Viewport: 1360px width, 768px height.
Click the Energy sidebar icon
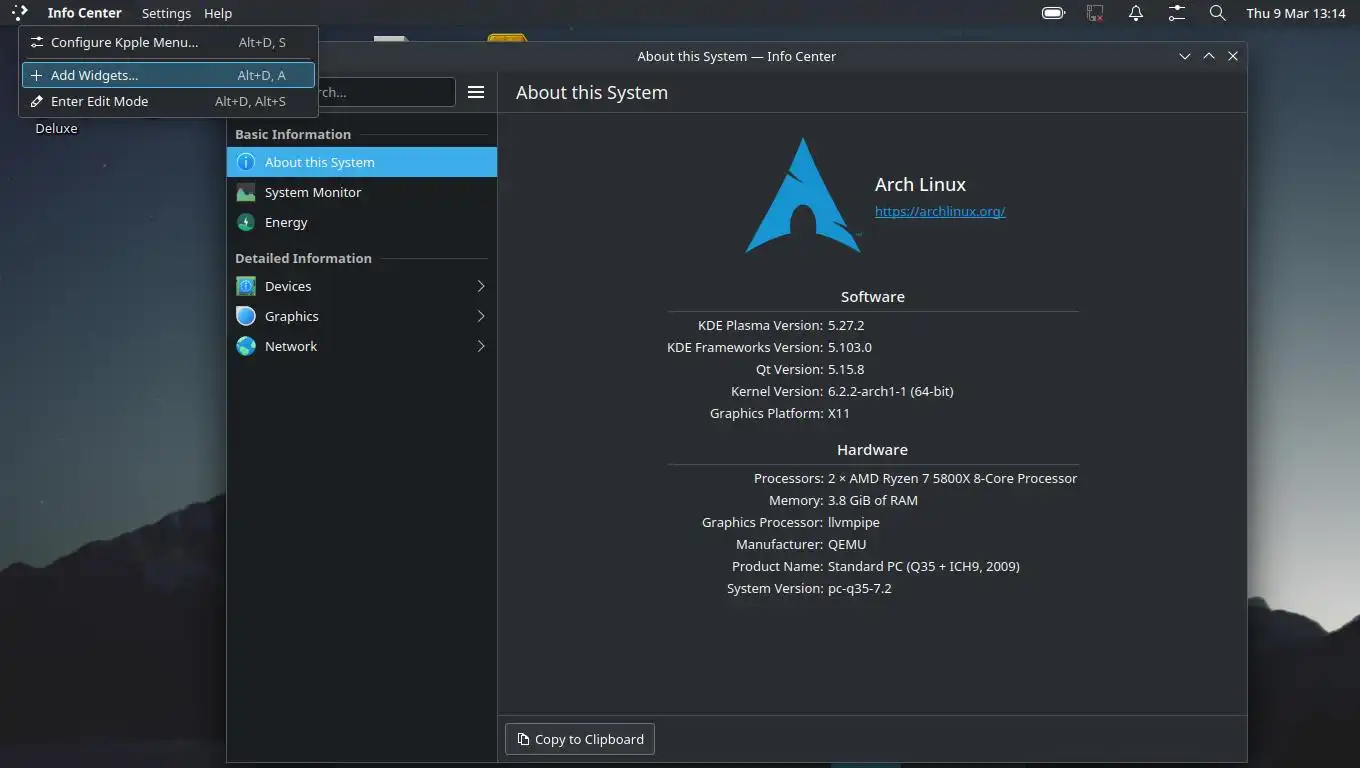pos(246,222)
